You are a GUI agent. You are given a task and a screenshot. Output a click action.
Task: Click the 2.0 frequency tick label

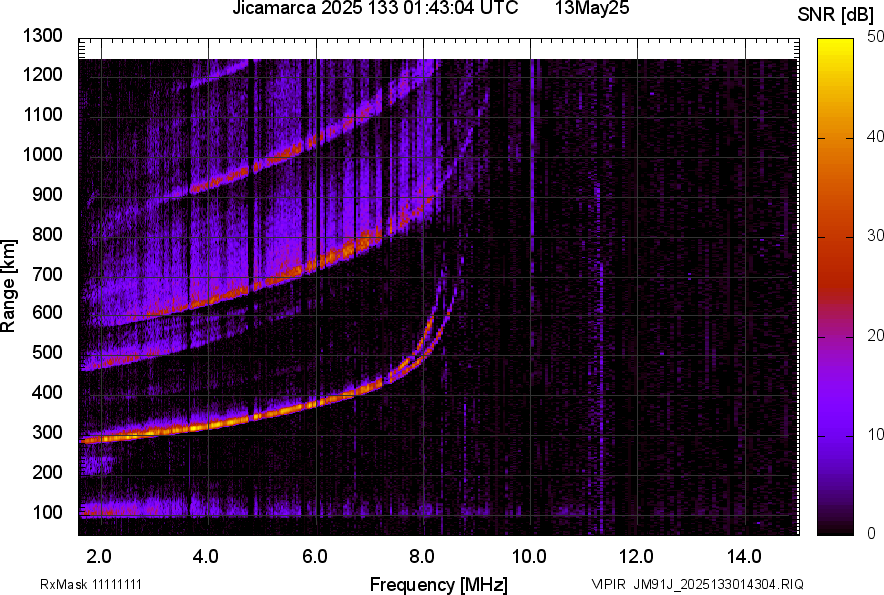99,557
